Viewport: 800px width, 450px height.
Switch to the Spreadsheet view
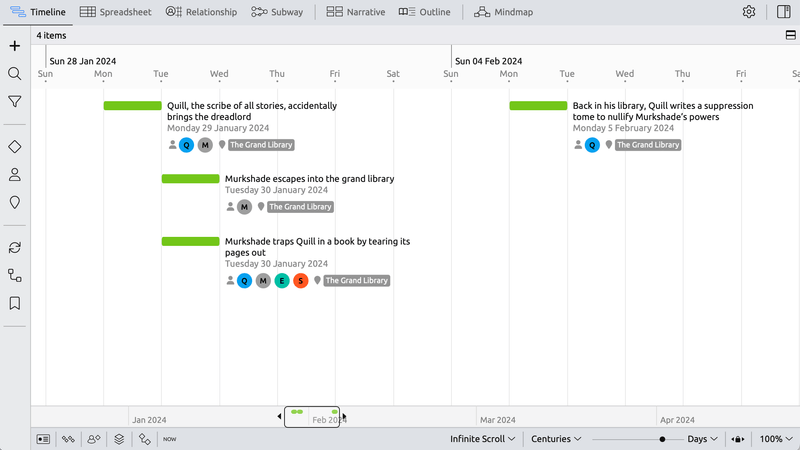(x=116, y=12)
